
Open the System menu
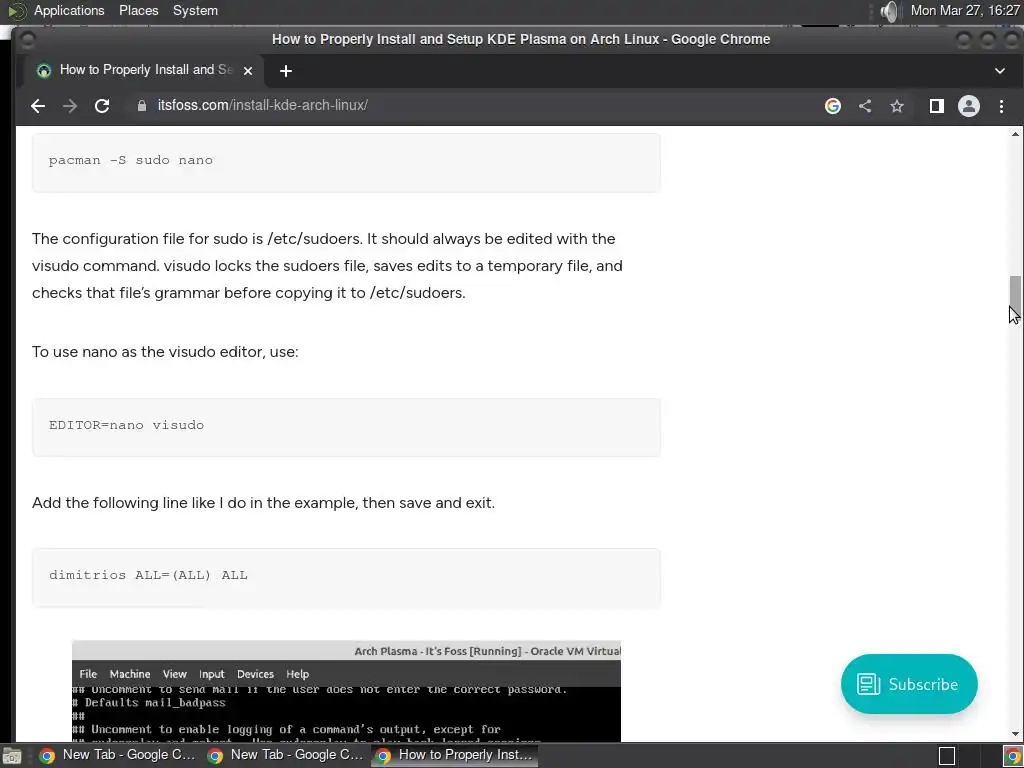(195, 10)
